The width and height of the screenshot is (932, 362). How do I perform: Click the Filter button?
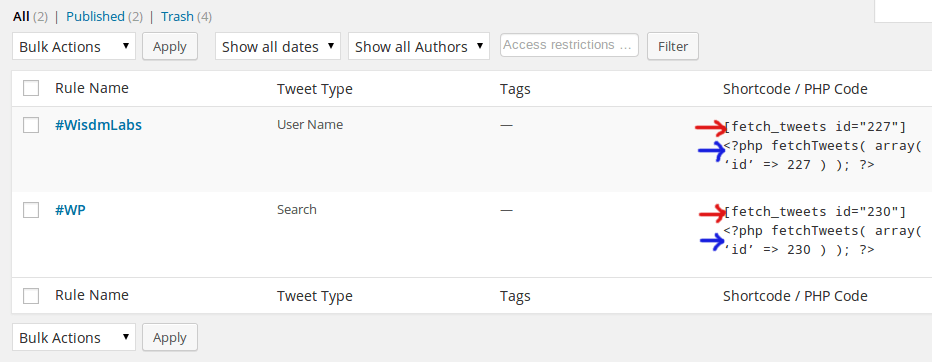click(673, 46)
